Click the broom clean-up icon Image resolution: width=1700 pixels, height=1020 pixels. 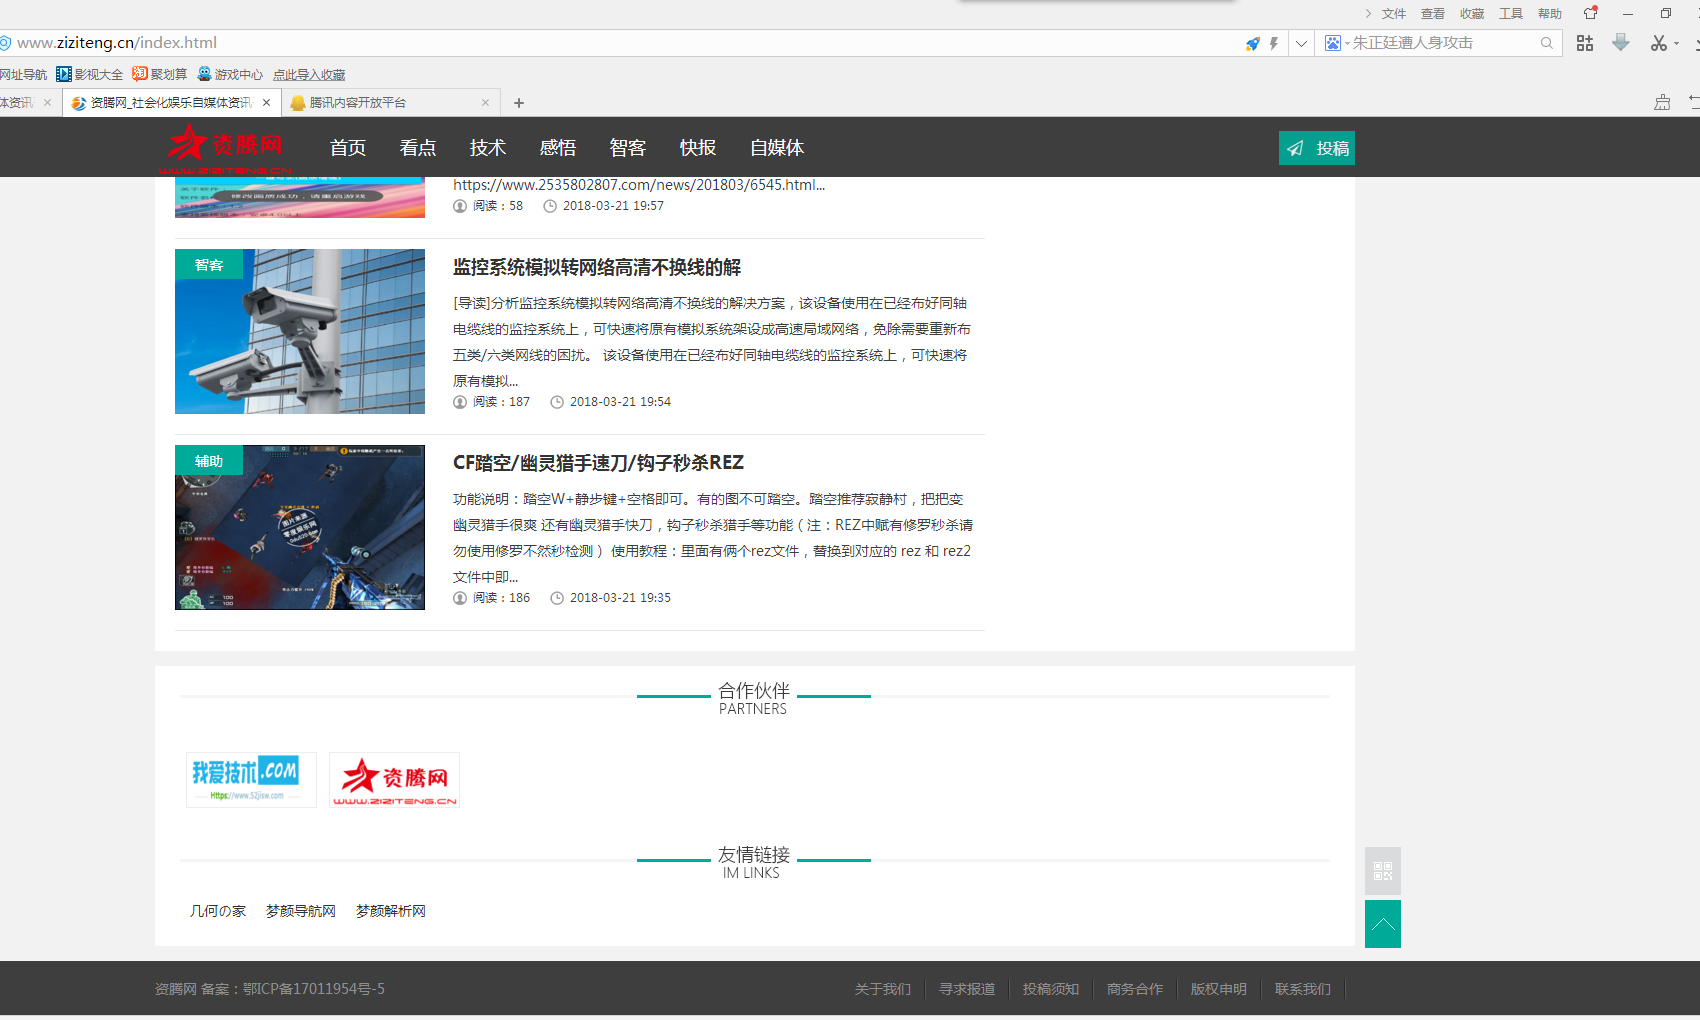coord(1662,102)
